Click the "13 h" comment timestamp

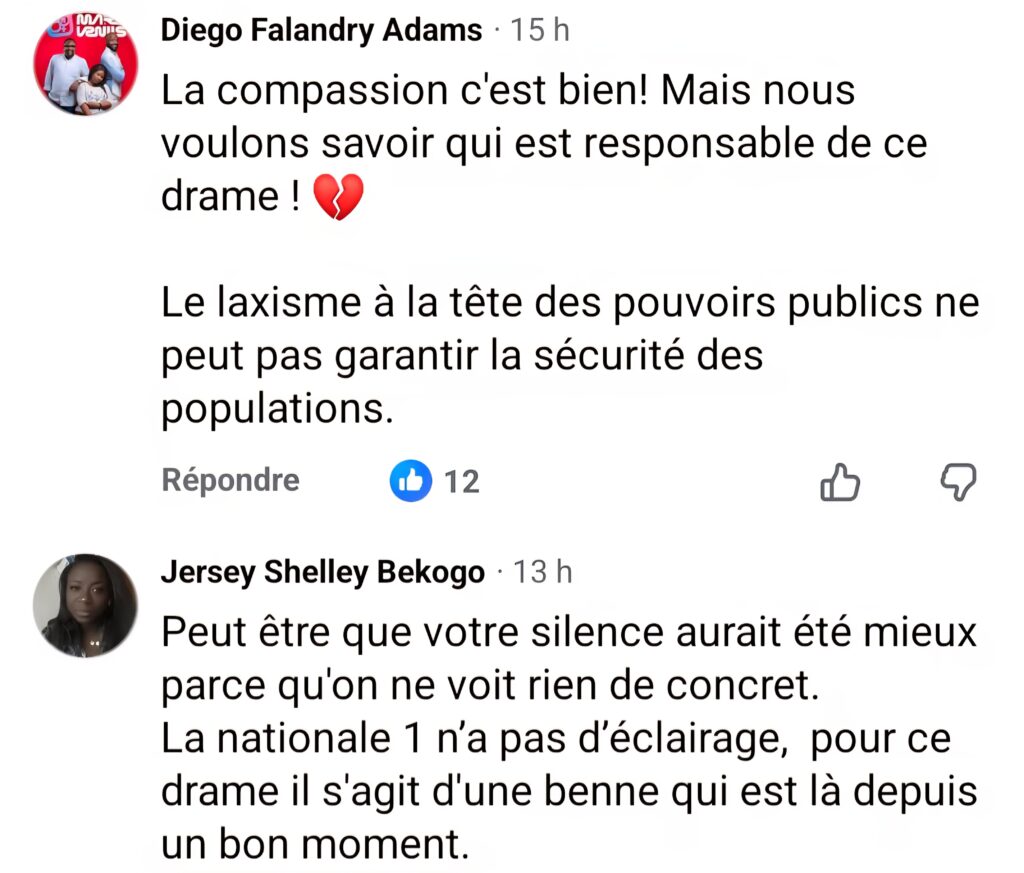pyautogui.click(x=542, y=573)
